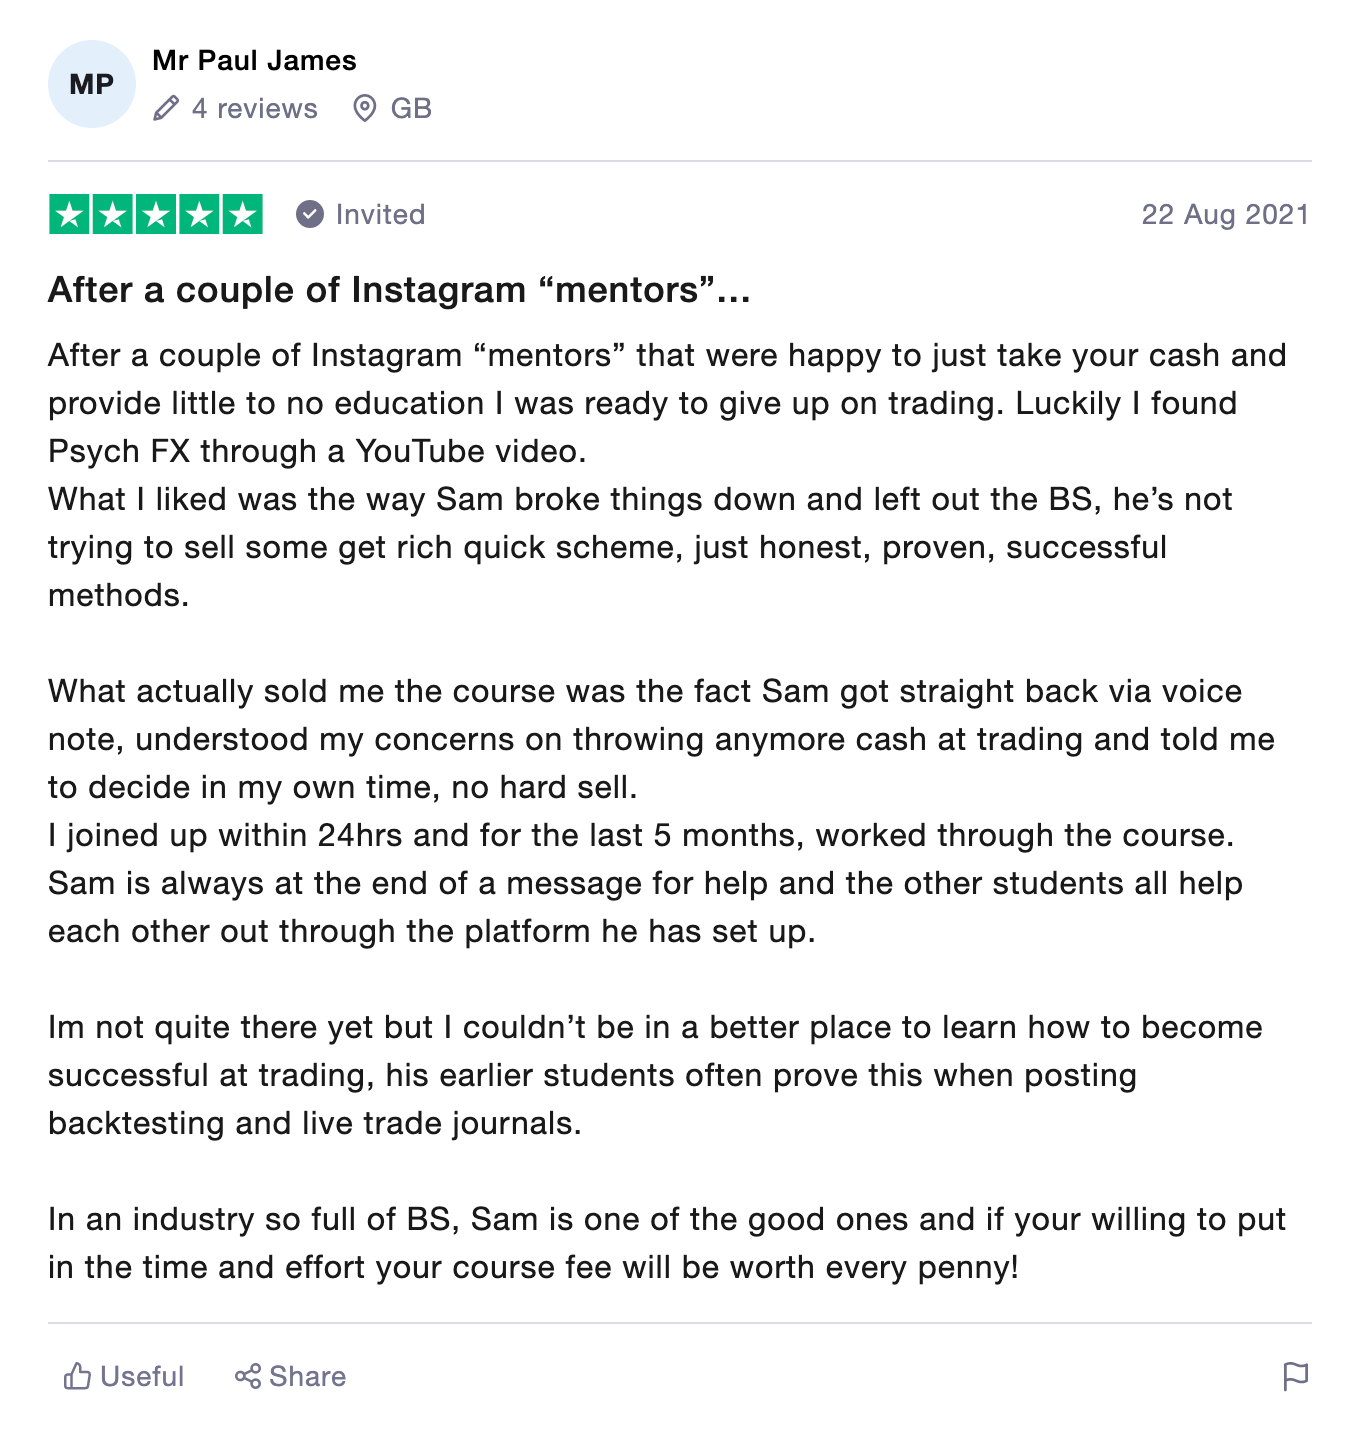This screenshot has width=1346, height=1440.
Task: Click the pencil reviews icon
Action: coord(166,108)
